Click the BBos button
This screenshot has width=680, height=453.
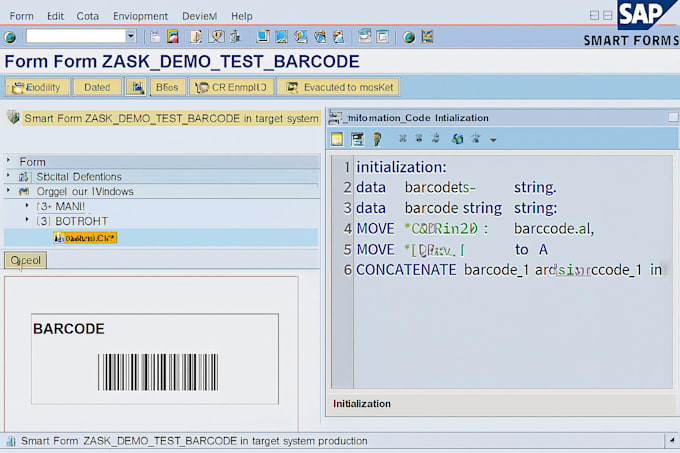[x=168, y=87]
